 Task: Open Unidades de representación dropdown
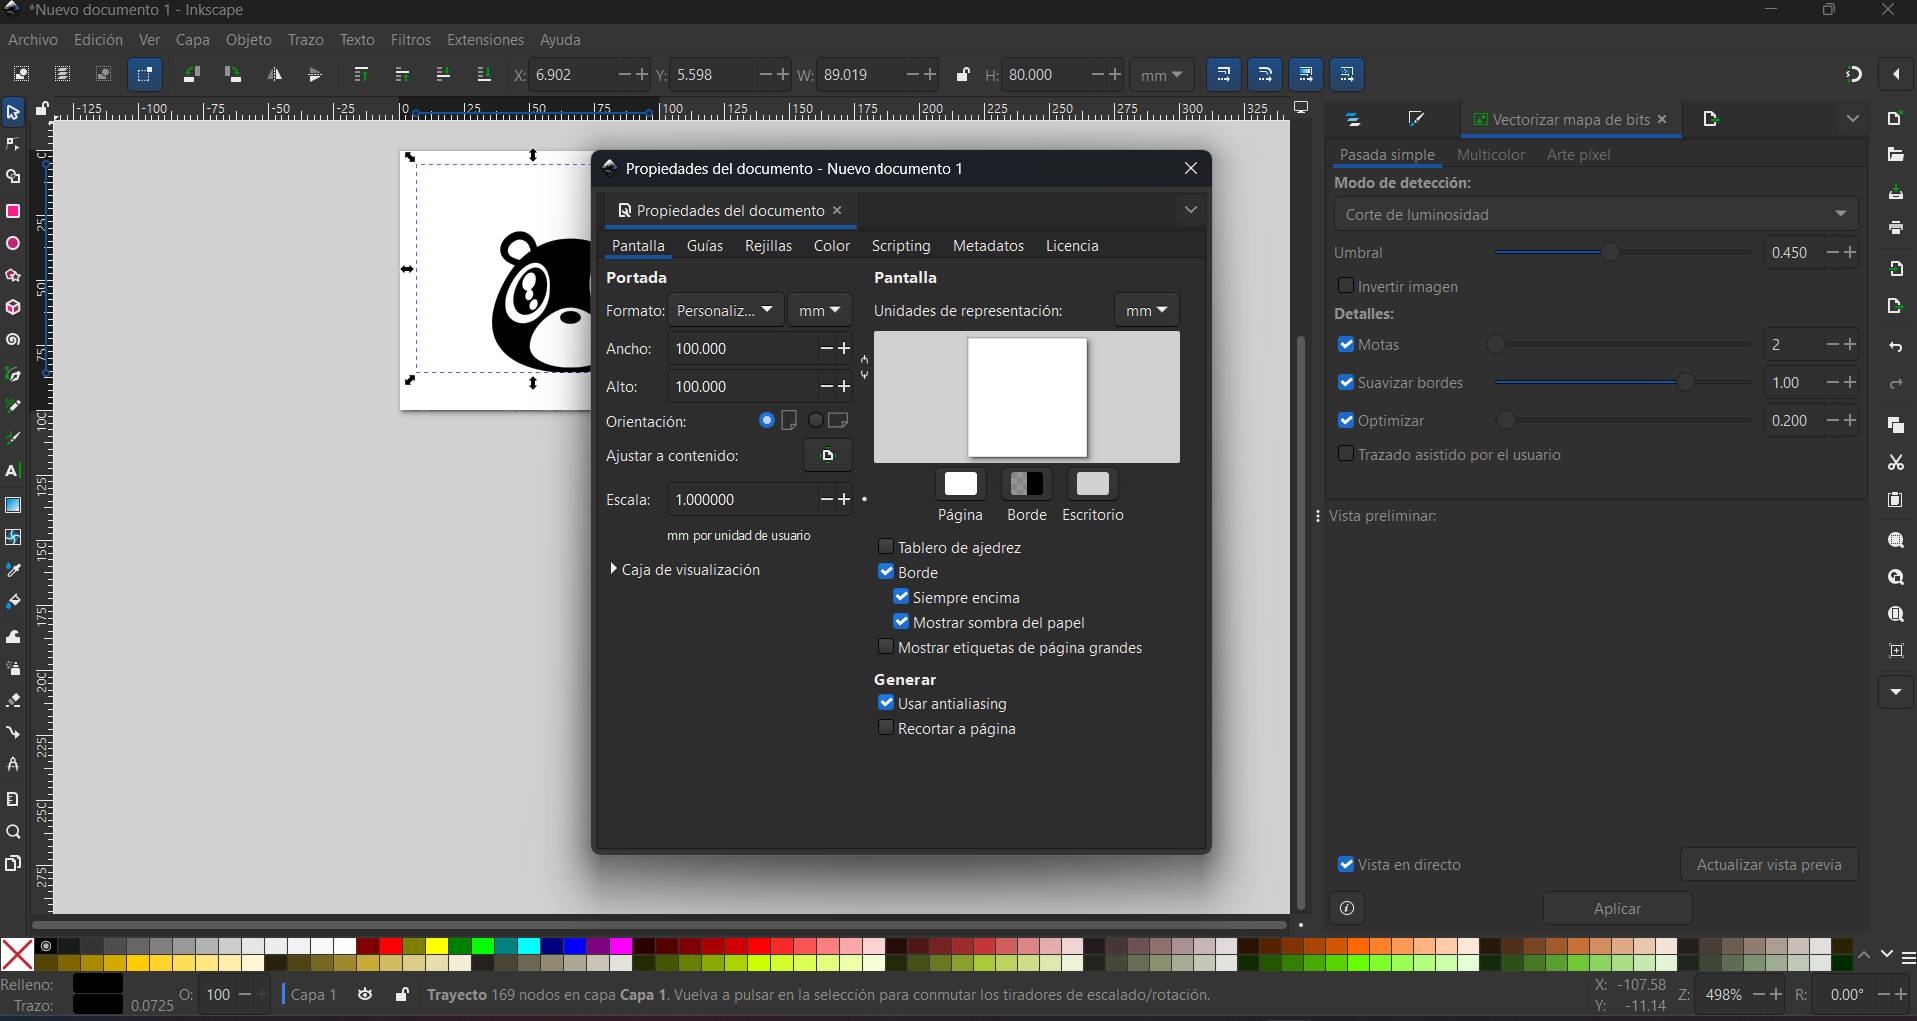pyautogui.click(x=1146, y=310)
